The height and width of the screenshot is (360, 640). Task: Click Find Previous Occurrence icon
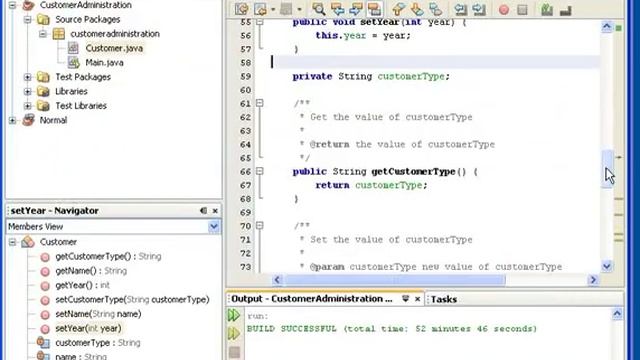tap(337, 9)
